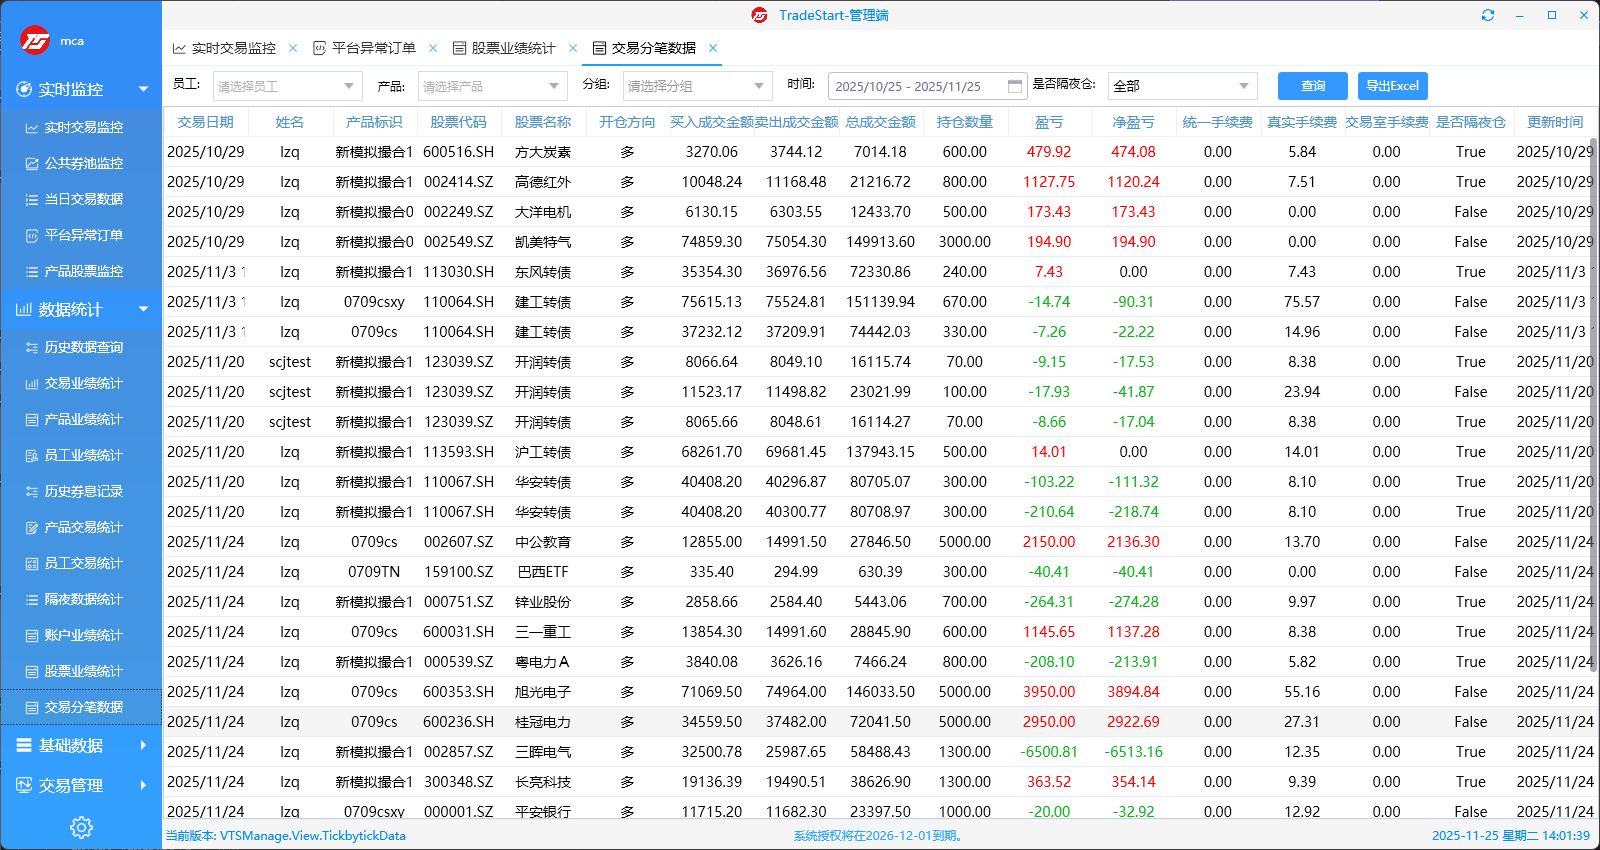This screenshot has width=1600, height=850.
Task: Open 股票业绩统计 in sidebar
Action: (81, 671)
